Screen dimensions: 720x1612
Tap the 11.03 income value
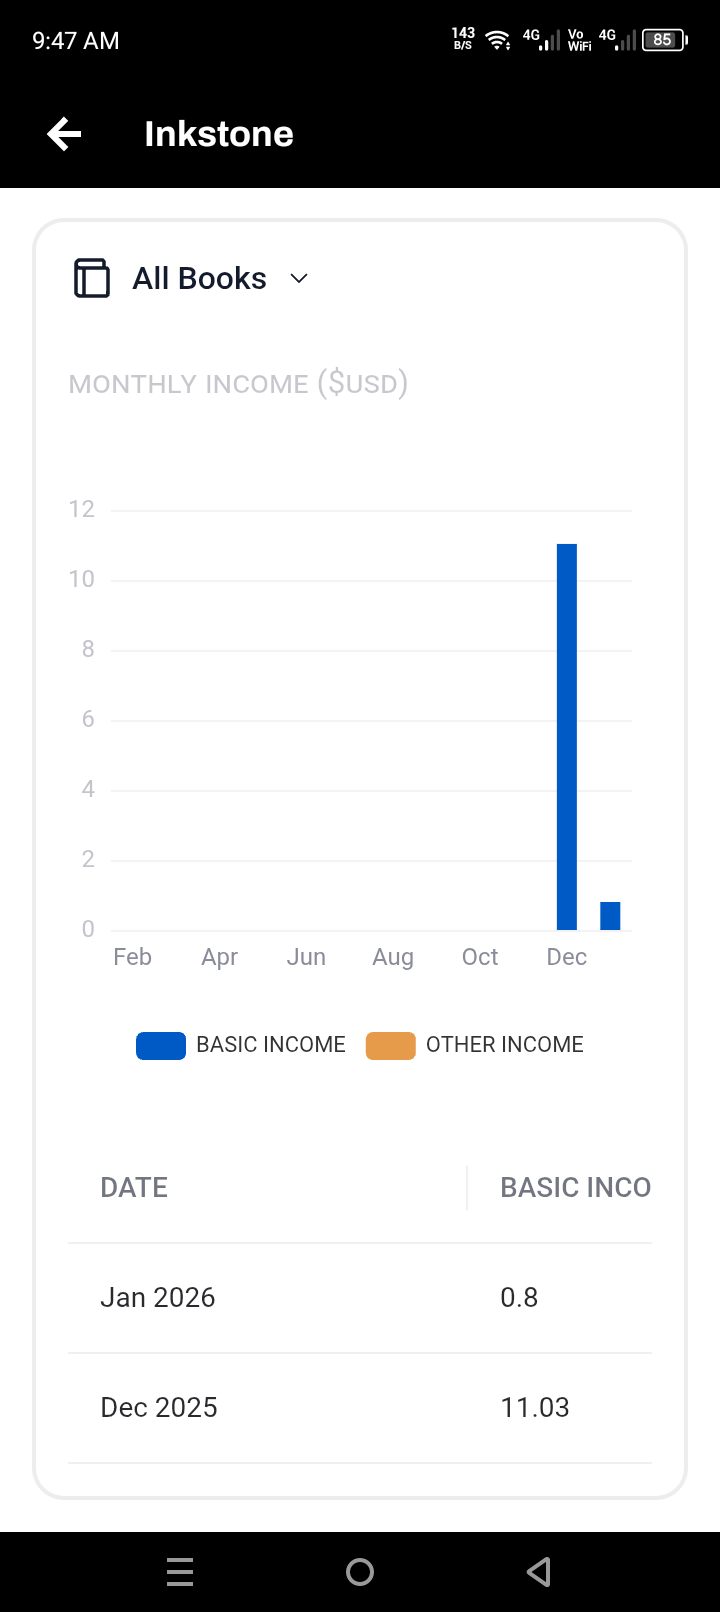[535, 1408]
